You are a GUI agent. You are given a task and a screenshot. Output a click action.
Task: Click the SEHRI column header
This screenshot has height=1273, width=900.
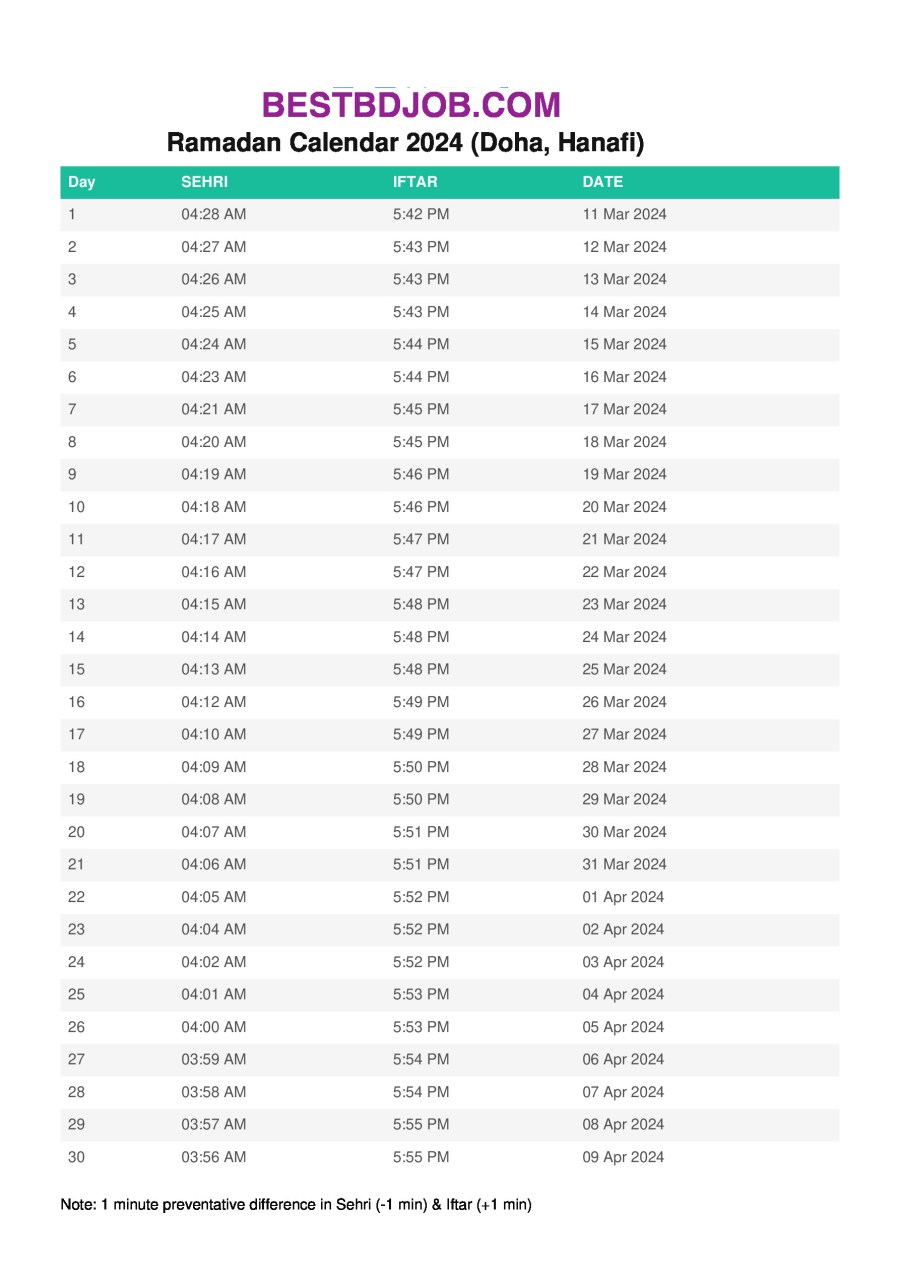(204, 182)
